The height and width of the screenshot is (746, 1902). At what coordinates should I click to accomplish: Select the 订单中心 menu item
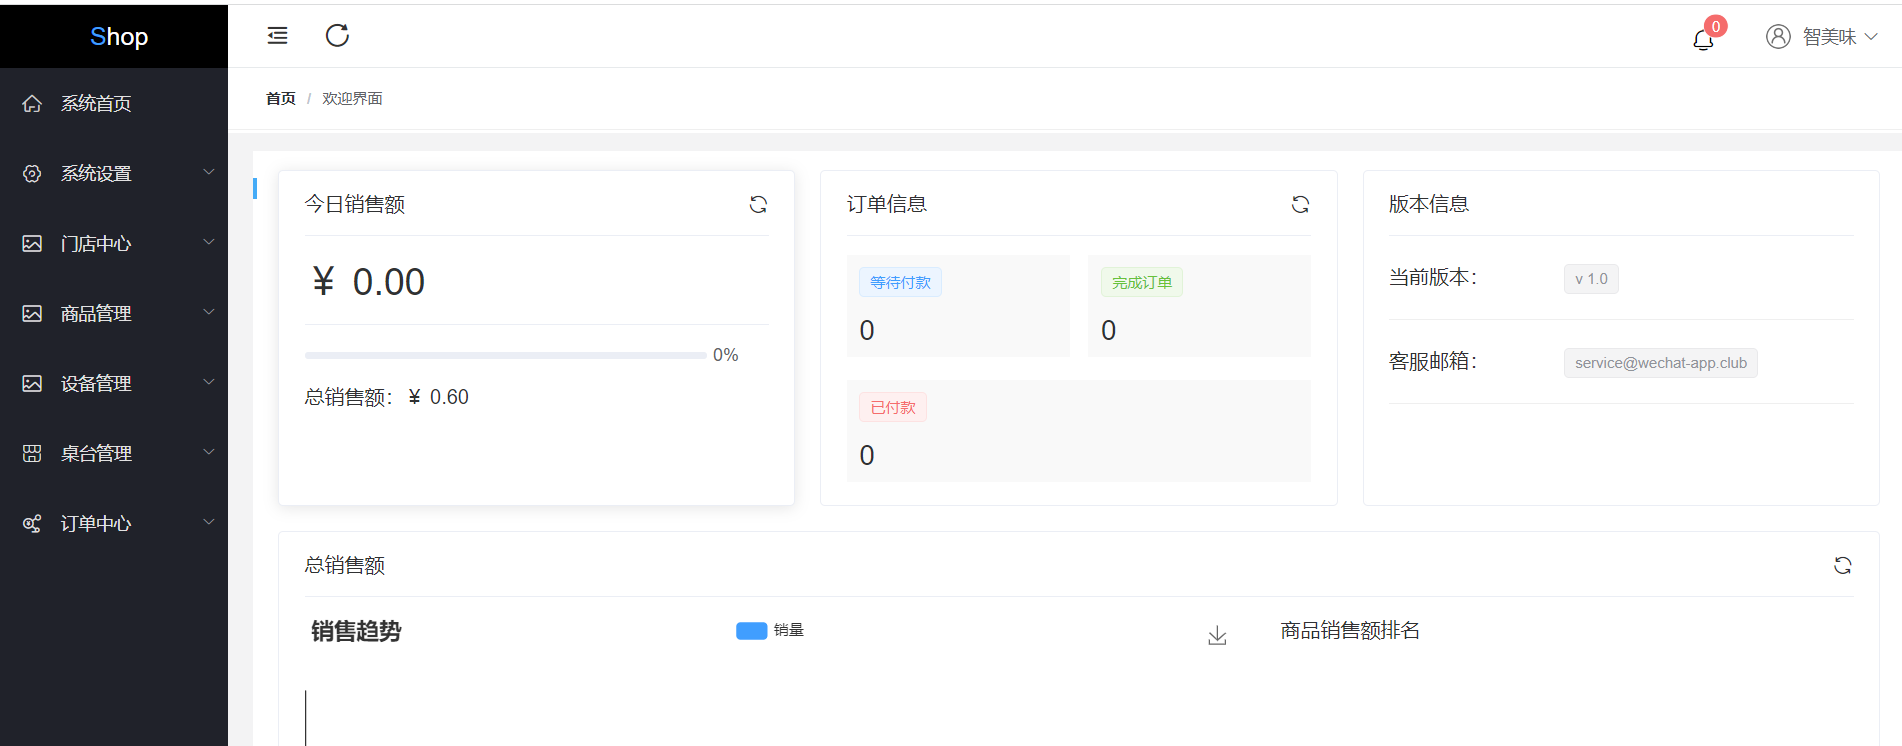tap(114, 523)
